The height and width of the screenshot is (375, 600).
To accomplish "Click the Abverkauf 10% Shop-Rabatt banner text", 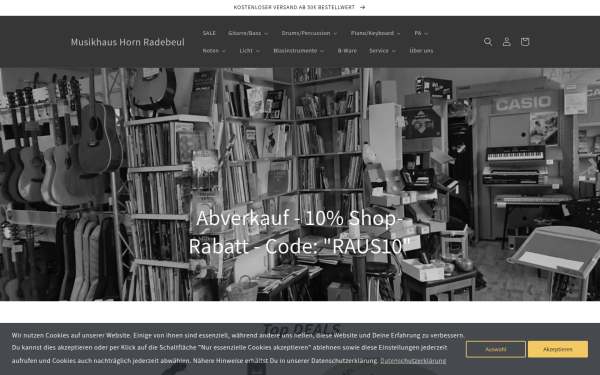I will [300, 232].
